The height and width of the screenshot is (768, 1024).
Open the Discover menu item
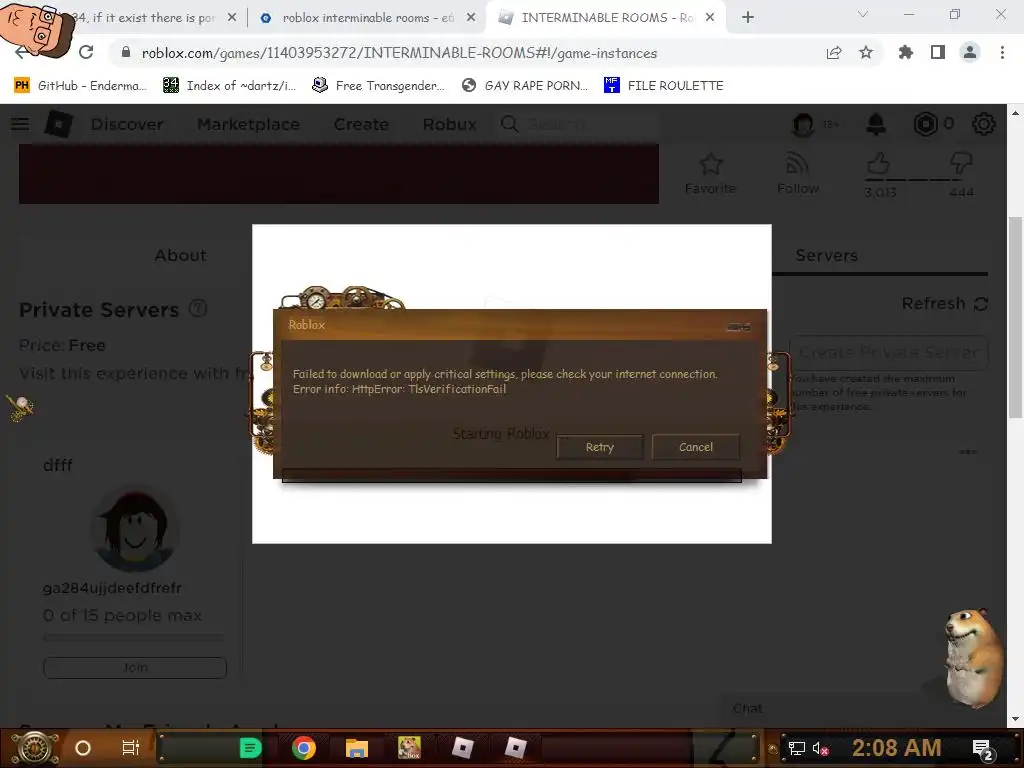click(127, 124)
